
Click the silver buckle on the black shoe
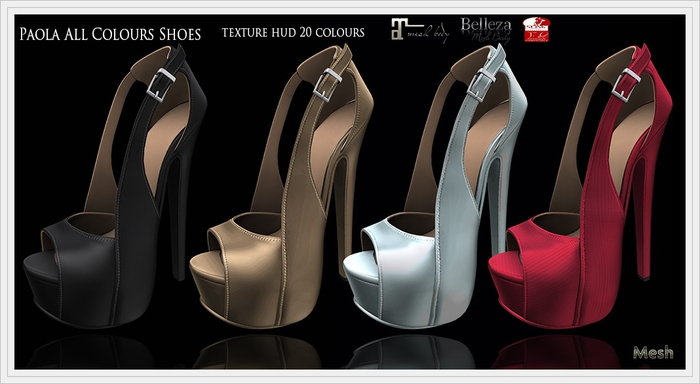point(161,85)
